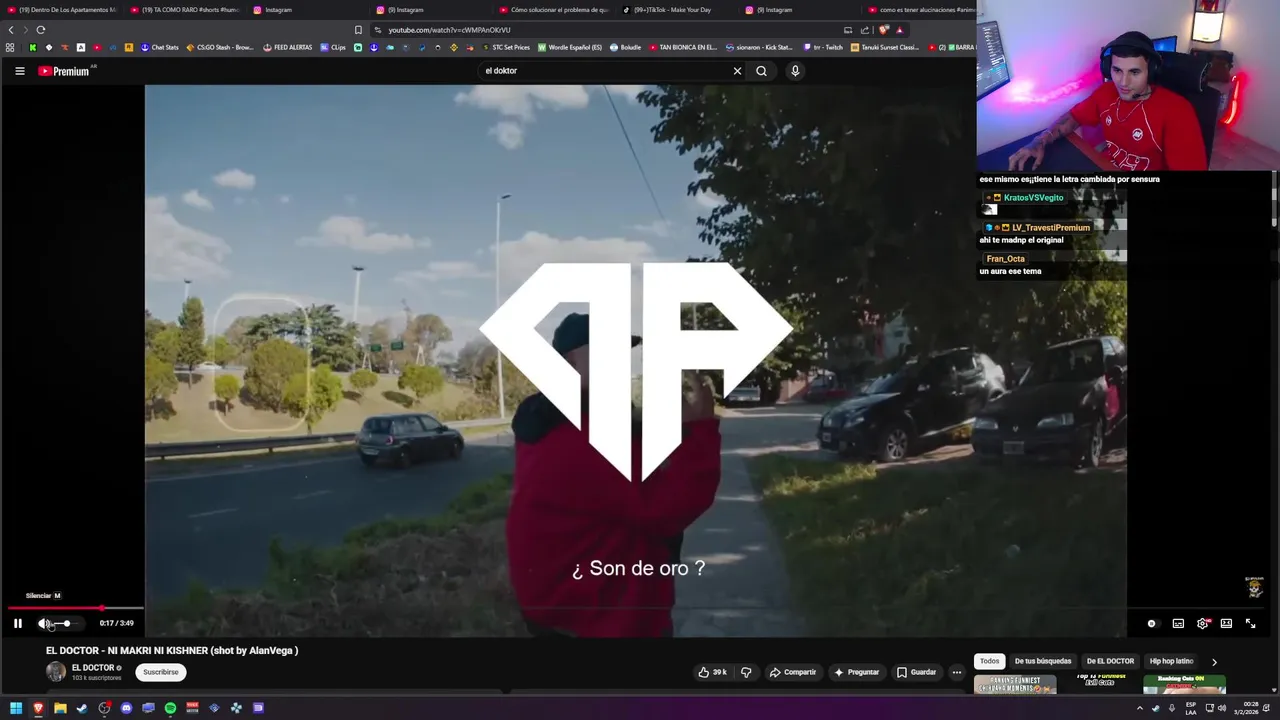Open the EL DOCTOR channel avatar
Screen dimensions: 1280x720
click(x=56, y=672)
